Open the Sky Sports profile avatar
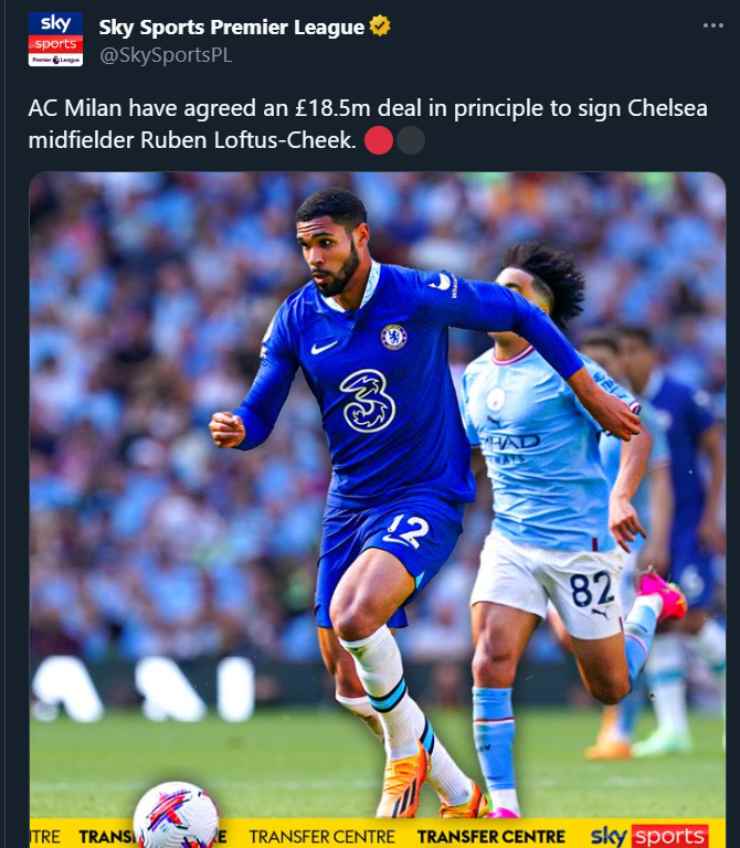 (55, 39)
